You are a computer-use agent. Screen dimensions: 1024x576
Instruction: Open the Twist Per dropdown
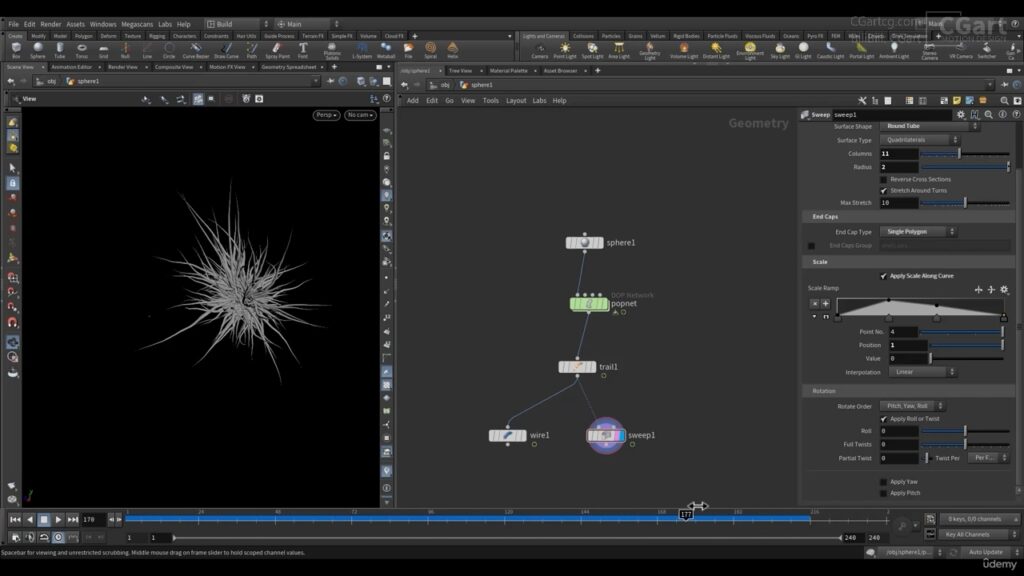[987, 458]
